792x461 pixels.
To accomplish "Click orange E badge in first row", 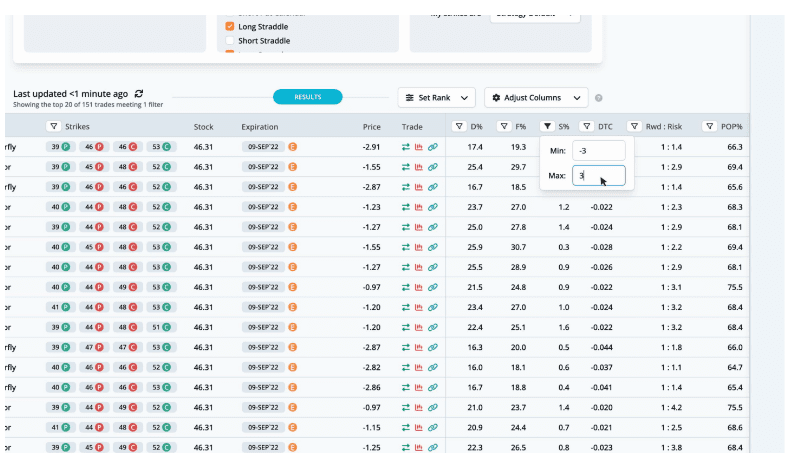I will tap(293, 147).
